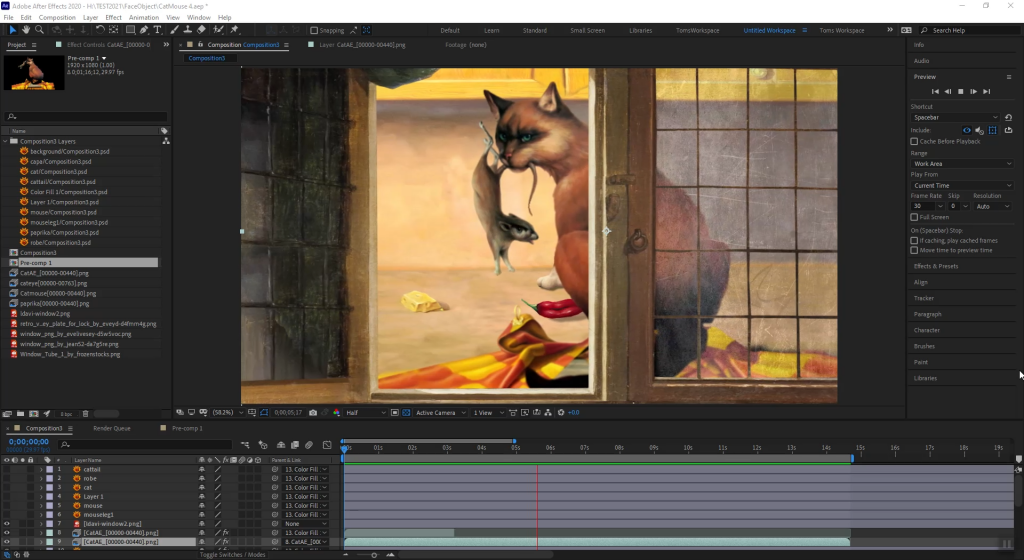Viewport: 1024px width, 560px height.
Task: Select the Rotation tool
Action: (x=100, y=30)
